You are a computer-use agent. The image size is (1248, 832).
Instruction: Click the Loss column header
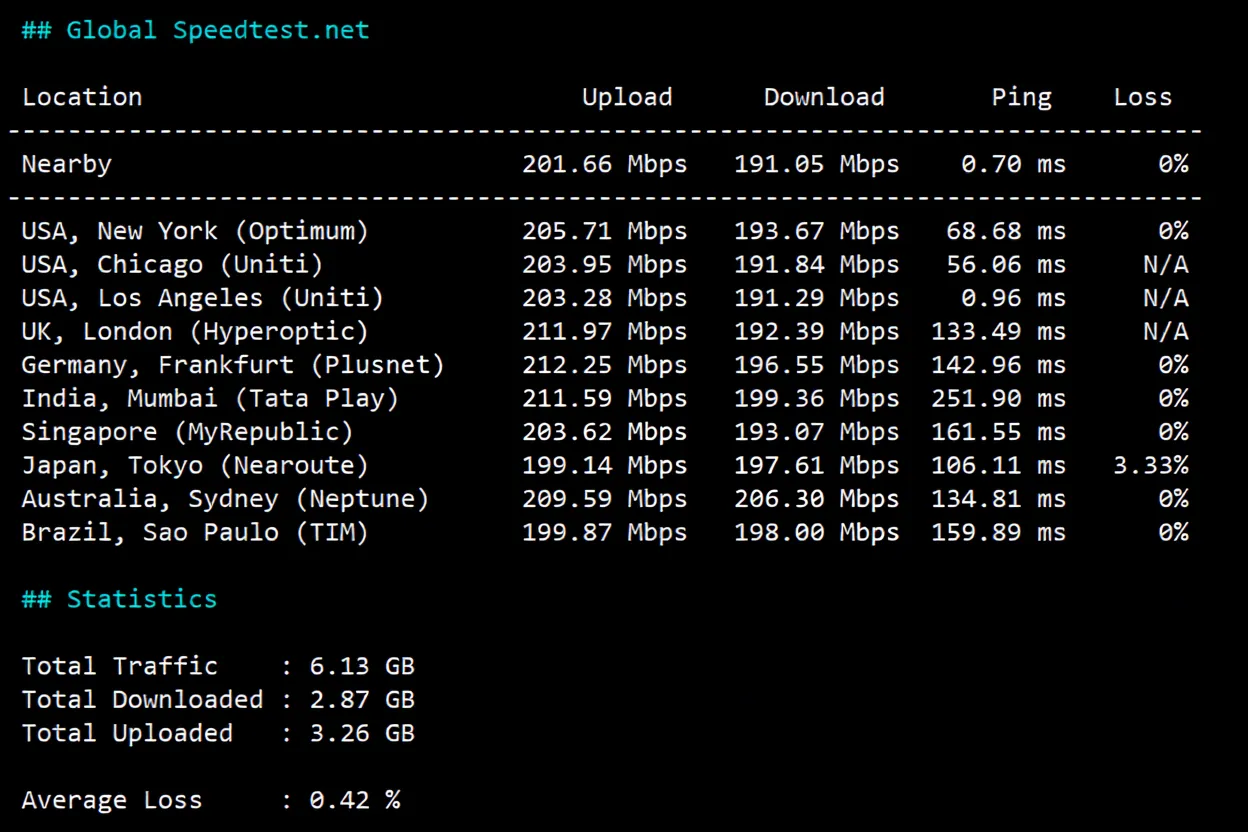tap(1142, 96)
